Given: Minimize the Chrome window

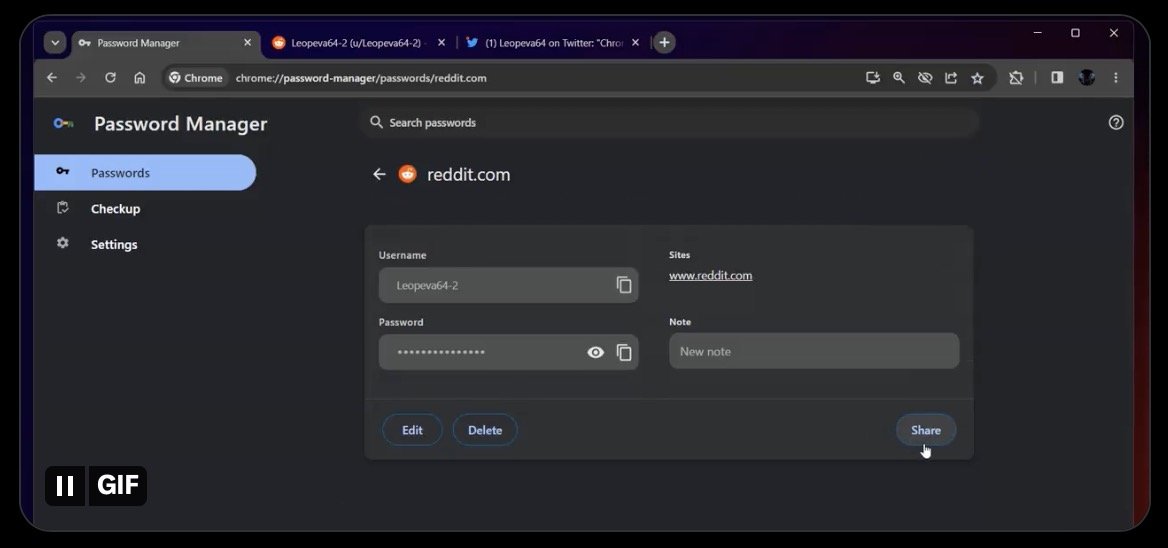Looking at the screenshot, I should [1037, 33].
